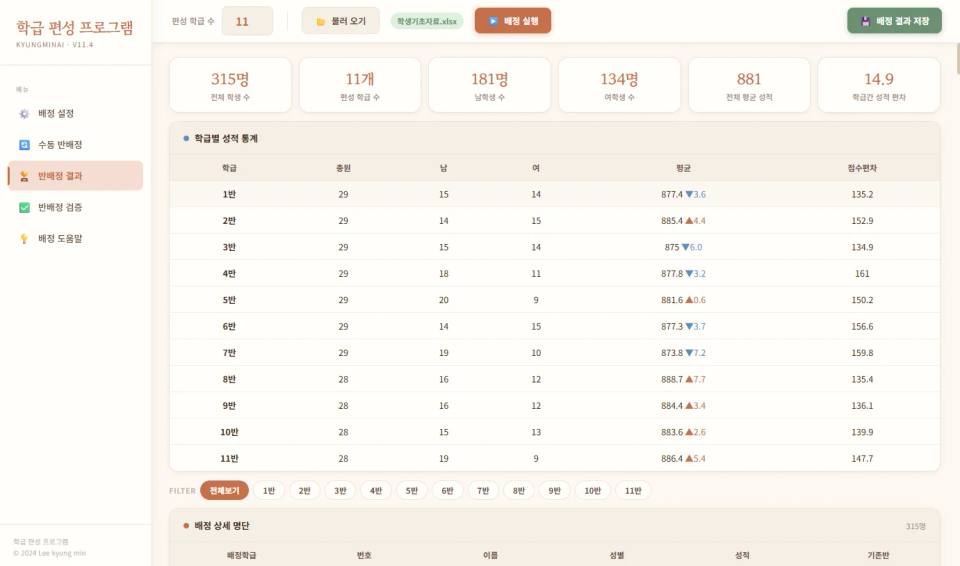Filter by 2반
Image resolution: width=960 pixels, height=566 pixels.
[304, 491]
